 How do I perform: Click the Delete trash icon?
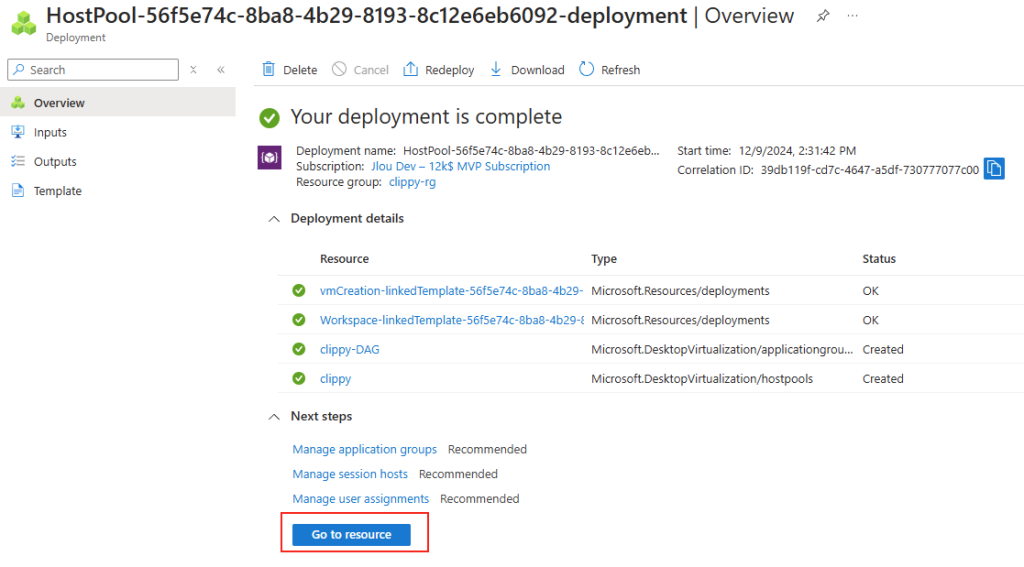(268, 69)
